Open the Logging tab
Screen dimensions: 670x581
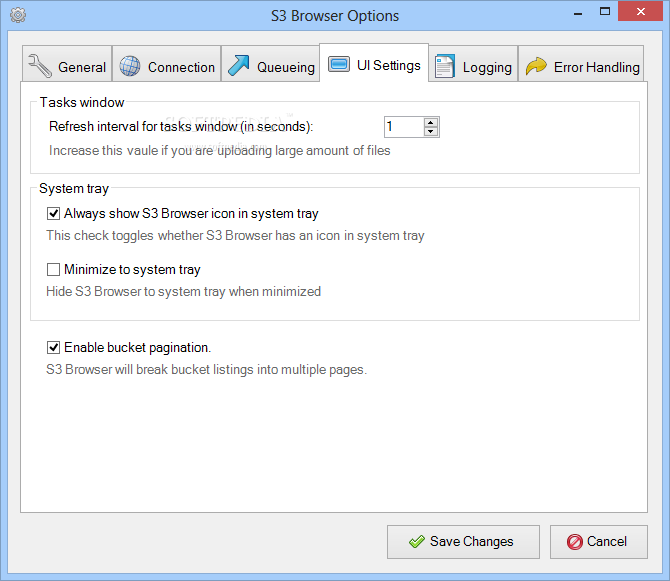(x=473, y=63)
